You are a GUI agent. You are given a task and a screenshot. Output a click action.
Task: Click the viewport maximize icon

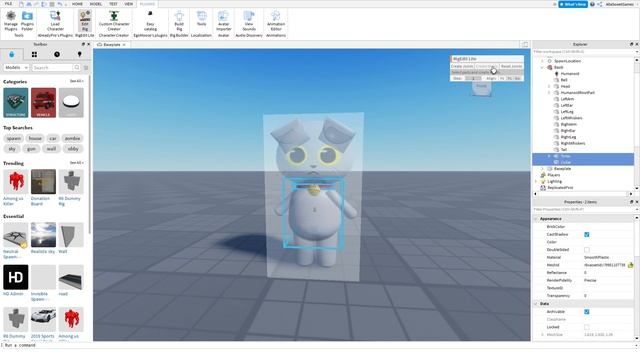525,44
